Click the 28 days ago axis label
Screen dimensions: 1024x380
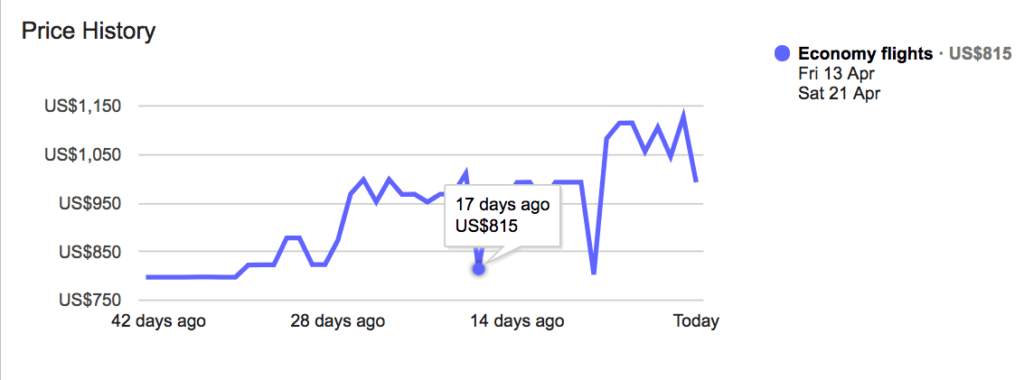pyautogui.click(x=338, y=321)
